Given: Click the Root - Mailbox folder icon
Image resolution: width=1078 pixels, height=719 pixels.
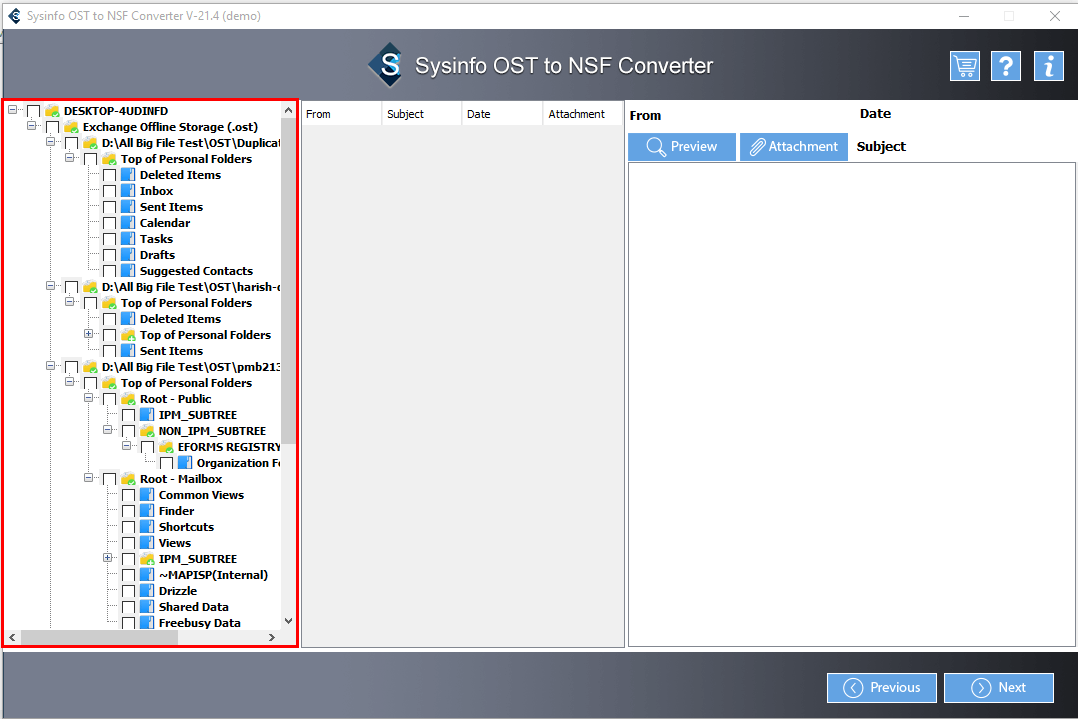Looking at the screenshot, I should click(x=129, y=479).
